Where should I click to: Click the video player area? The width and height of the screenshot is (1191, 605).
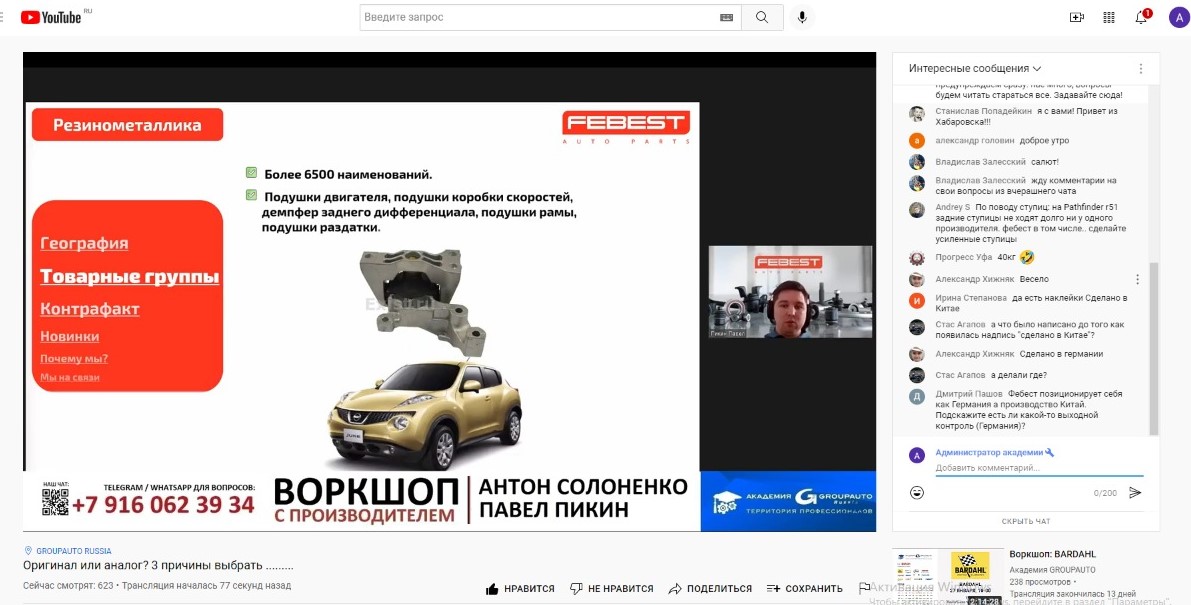pyautogui.click(x=449, y=291)
